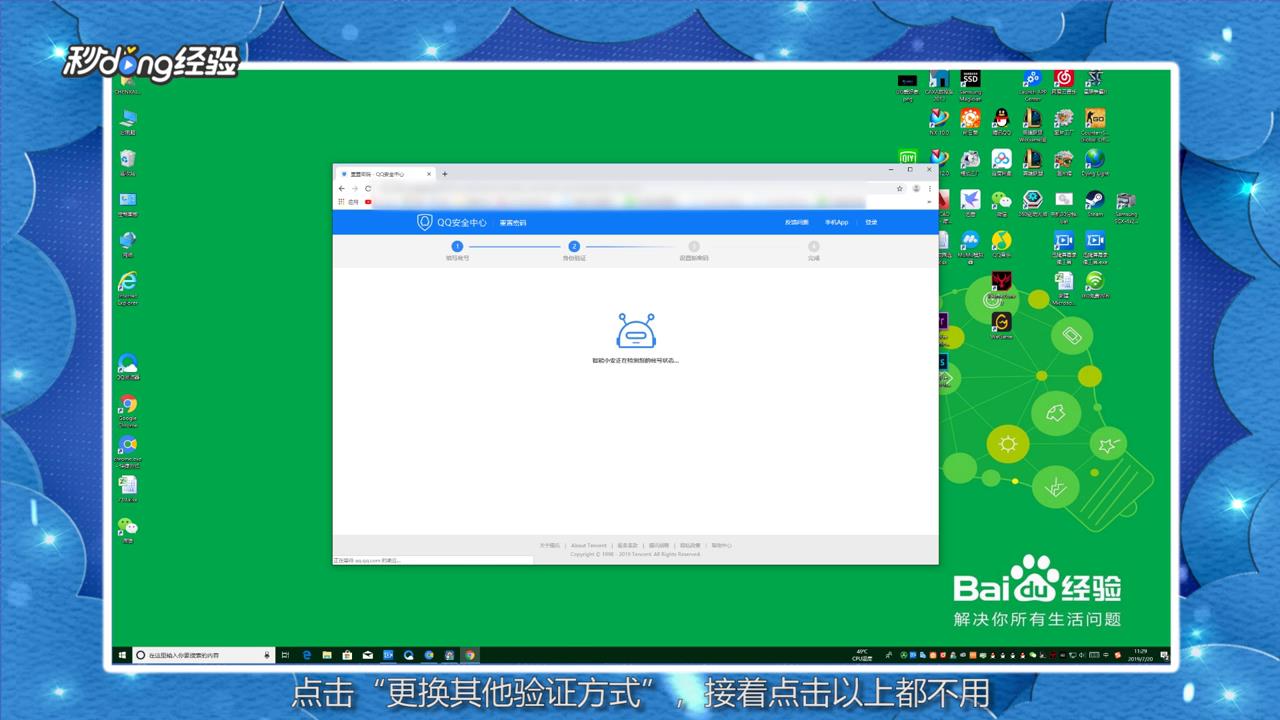Open the 应用 apps bookmark shortcut

tap(349, 202)
